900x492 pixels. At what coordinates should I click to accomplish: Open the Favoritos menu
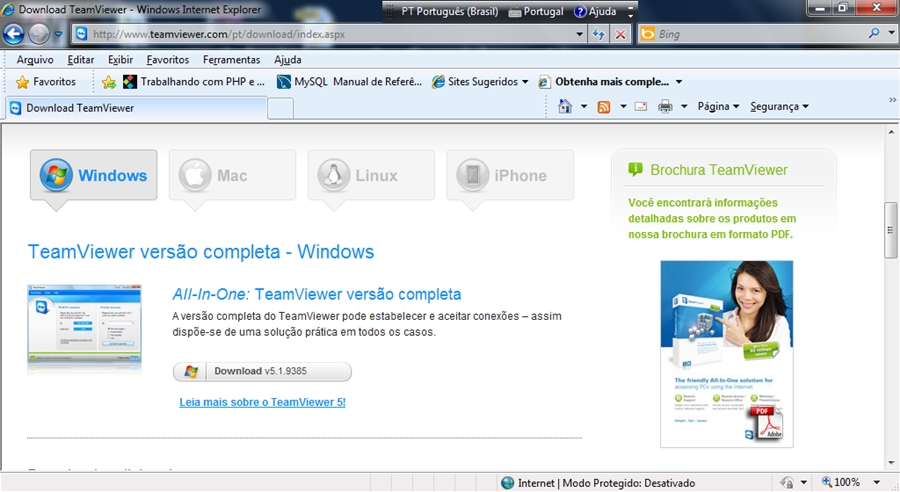click(x=168, y=60)
